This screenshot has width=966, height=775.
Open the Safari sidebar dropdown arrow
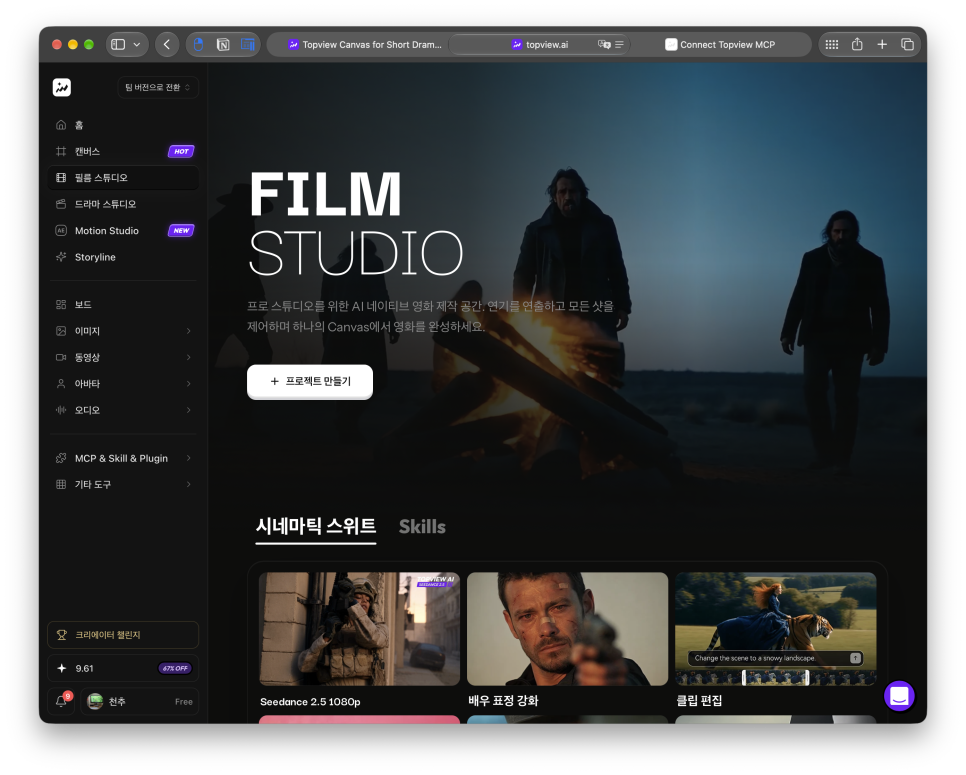tap(137, 44)
